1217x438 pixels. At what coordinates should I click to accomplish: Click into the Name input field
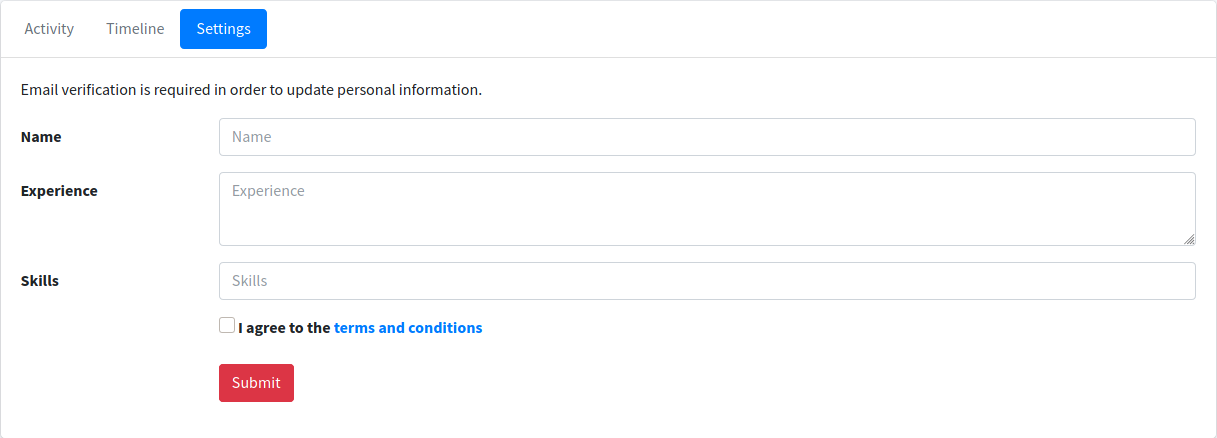point(707,137)
